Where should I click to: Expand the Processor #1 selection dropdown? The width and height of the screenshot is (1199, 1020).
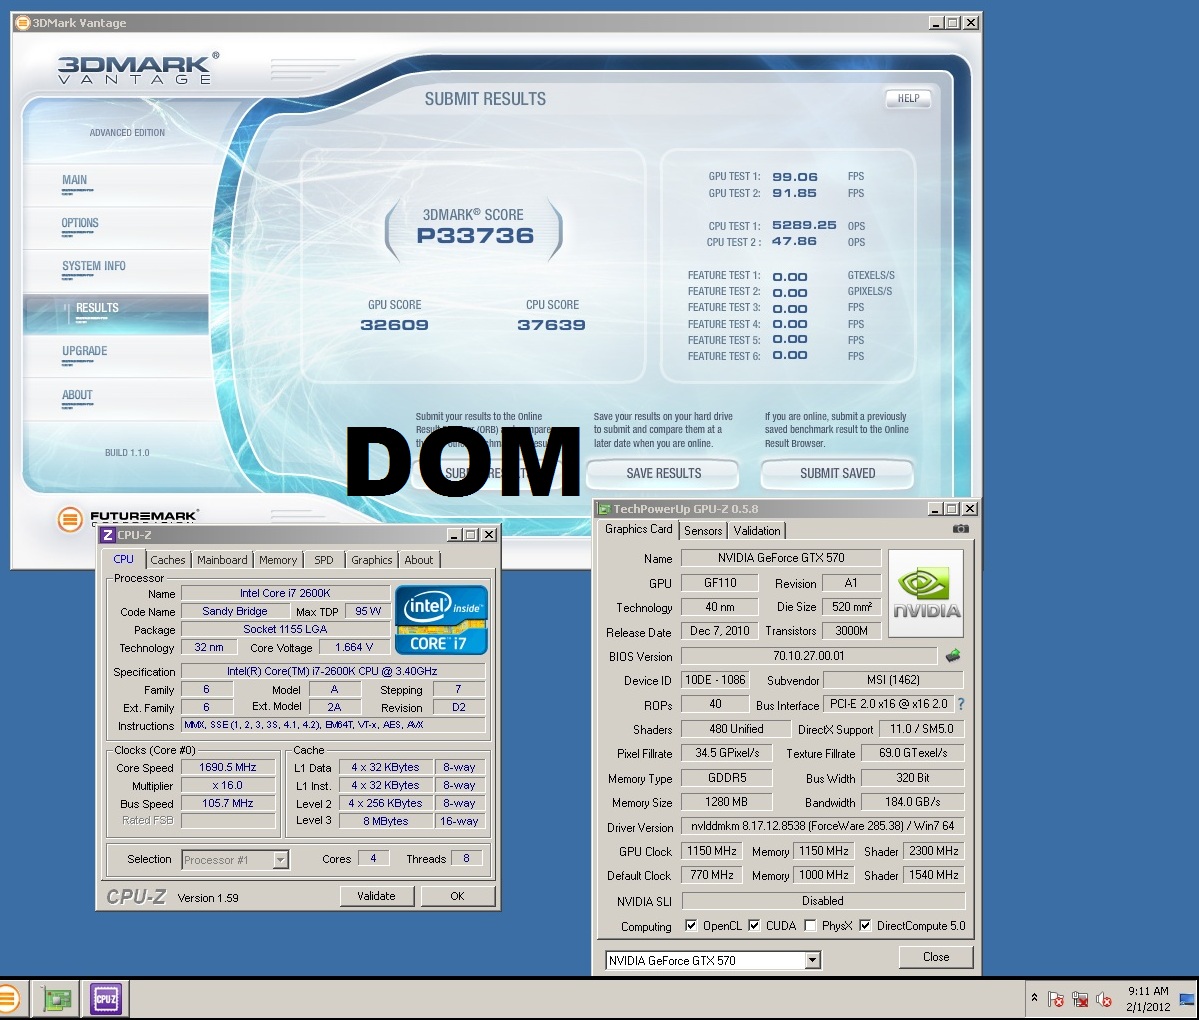(x=280, y=860)
